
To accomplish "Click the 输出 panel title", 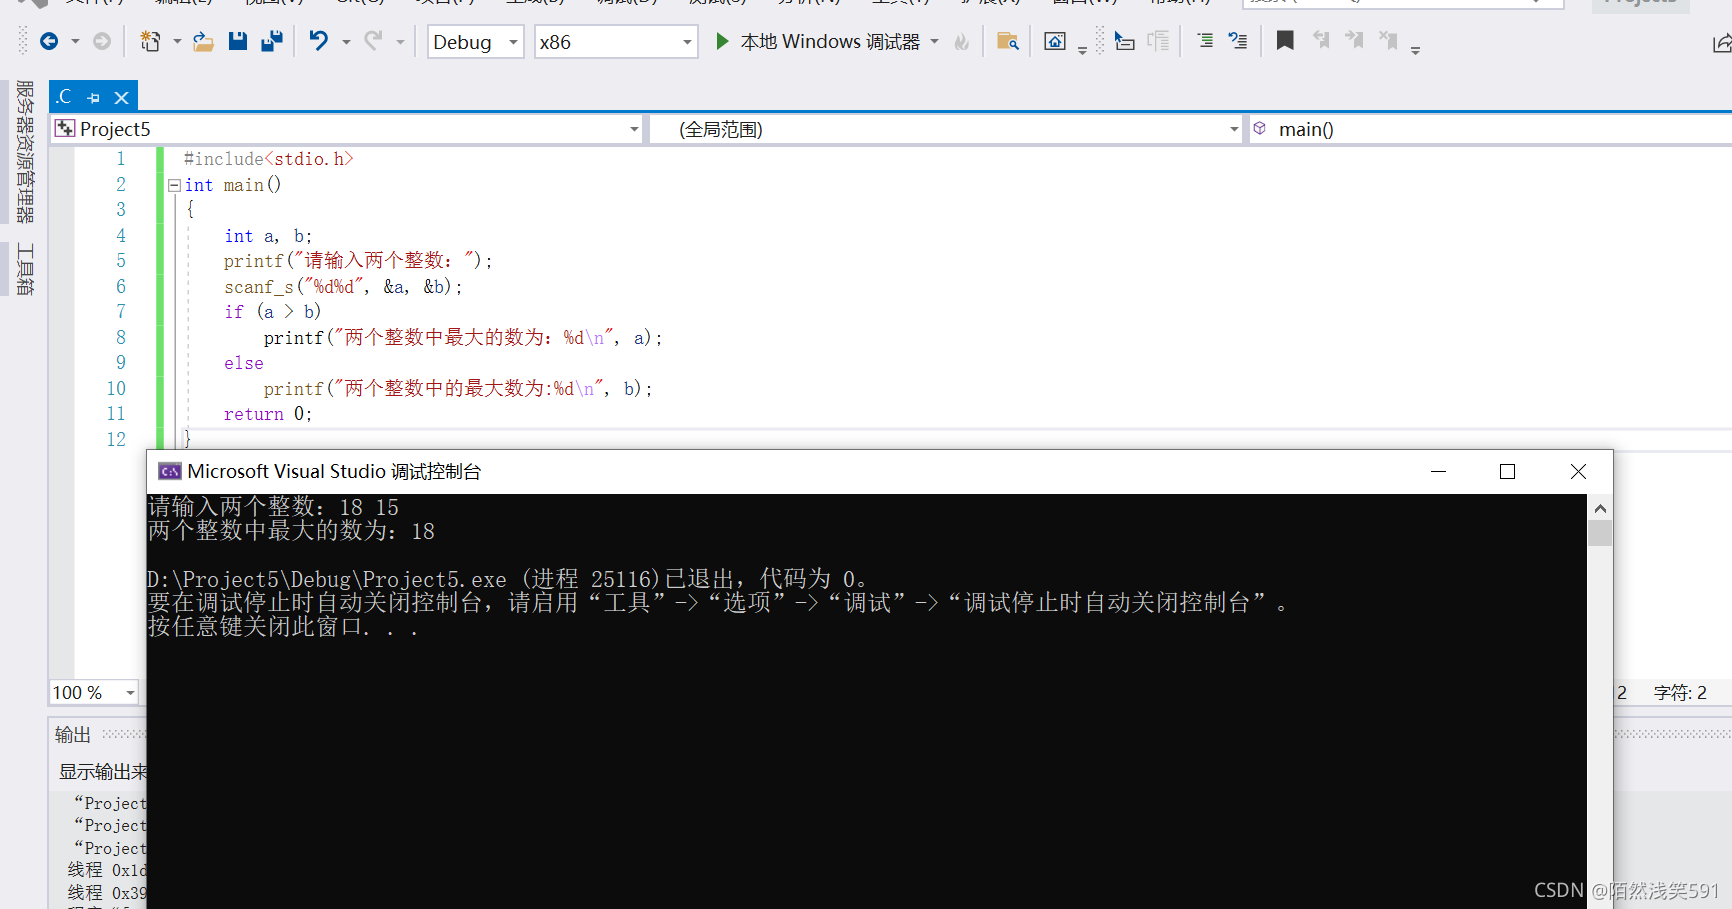I will (x=73, y=735).
